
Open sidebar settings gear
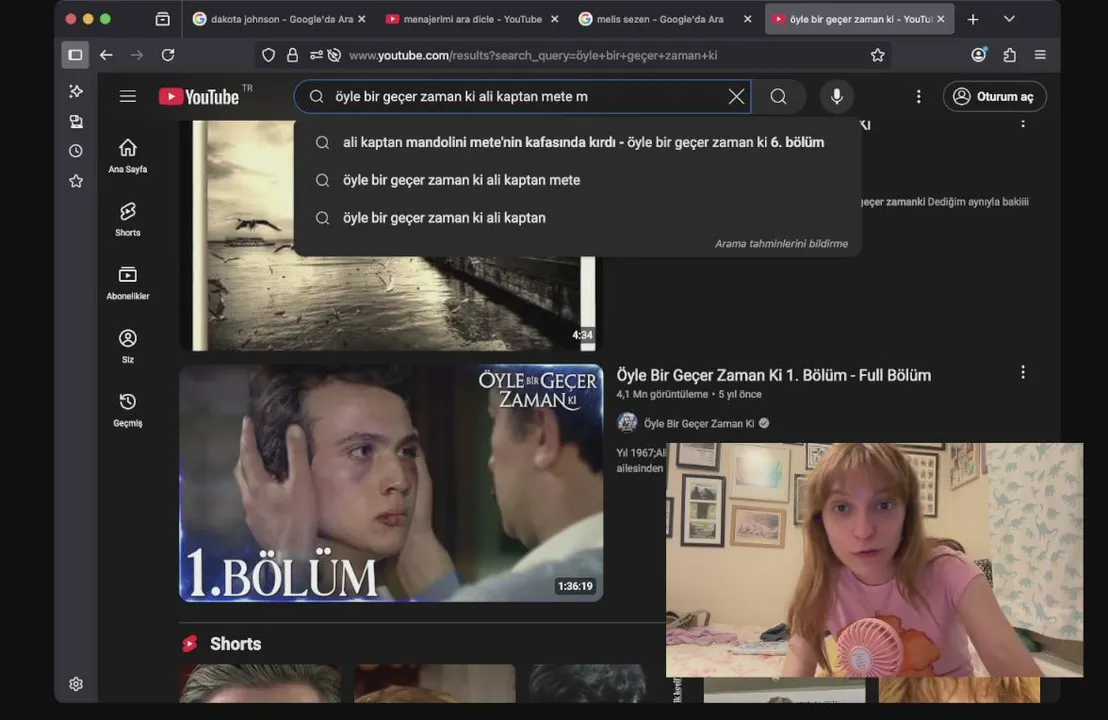pyautogui.click(x=76, y=684)
